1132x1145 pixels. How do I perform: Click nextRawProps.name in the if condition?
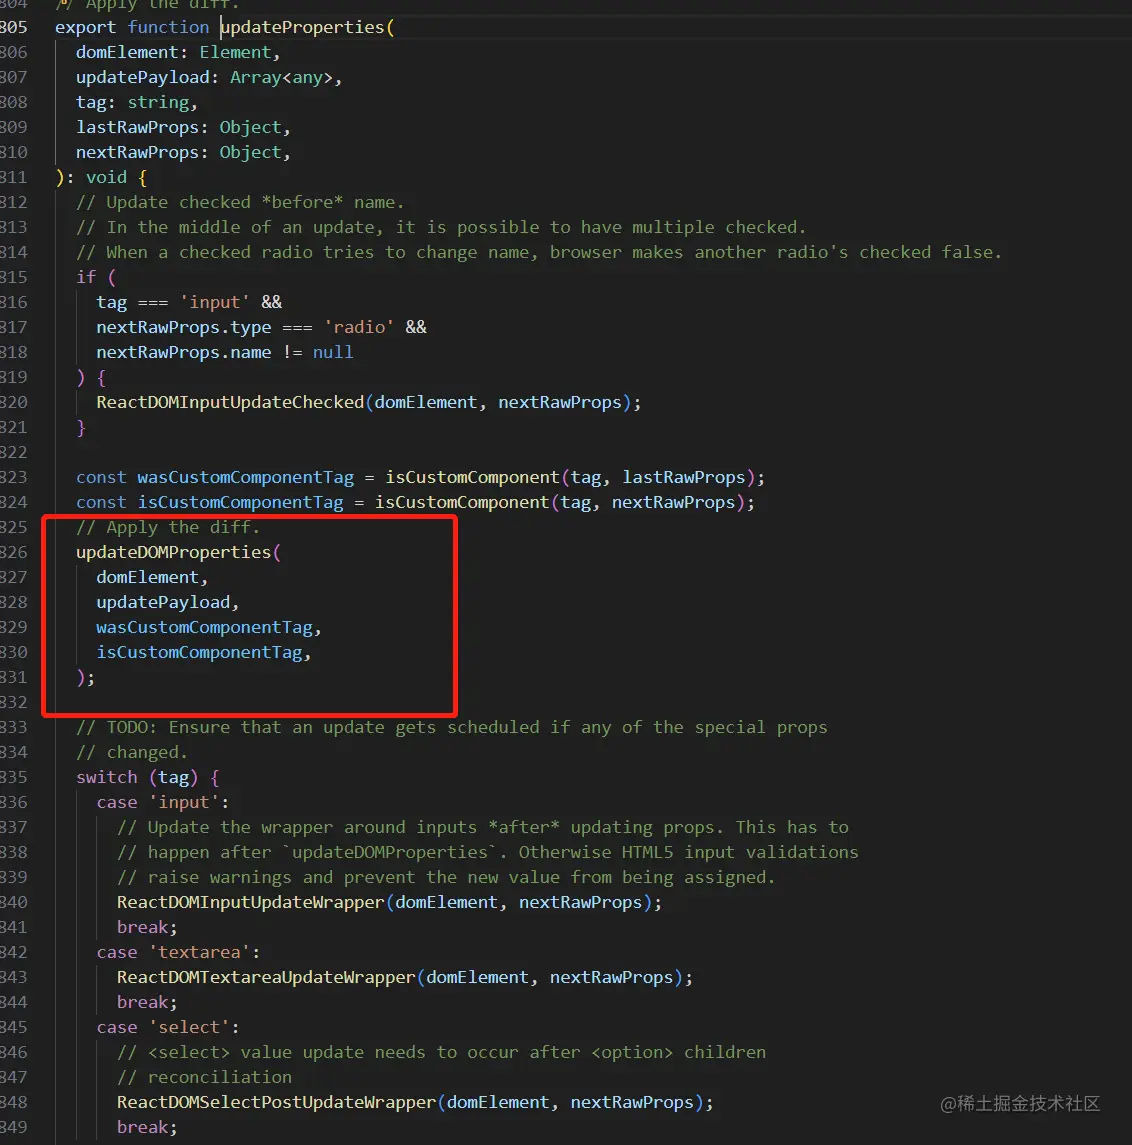click(x=184, y=352)
